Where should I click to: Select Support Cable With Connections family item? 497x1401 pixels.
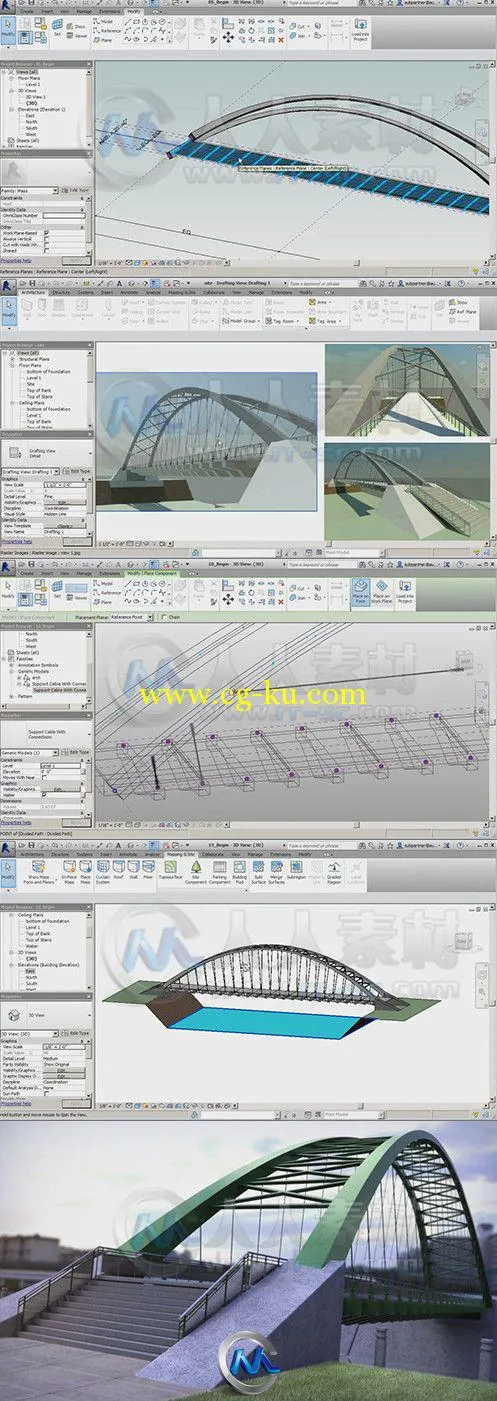point(59,690)
